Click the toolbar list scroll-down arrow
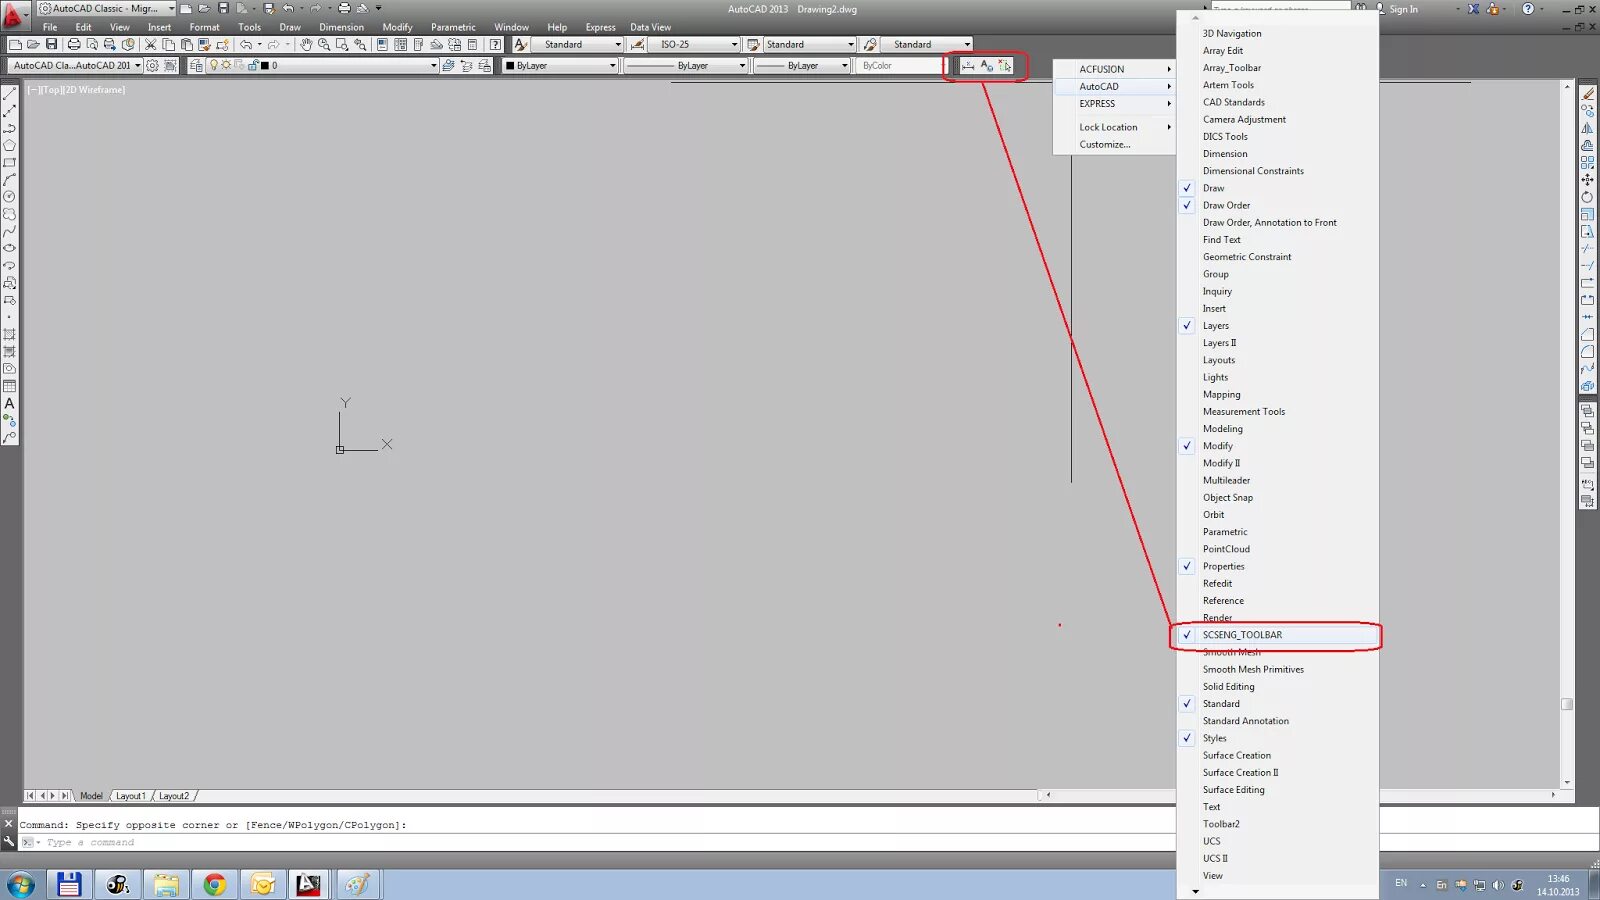 [1195, 891]
